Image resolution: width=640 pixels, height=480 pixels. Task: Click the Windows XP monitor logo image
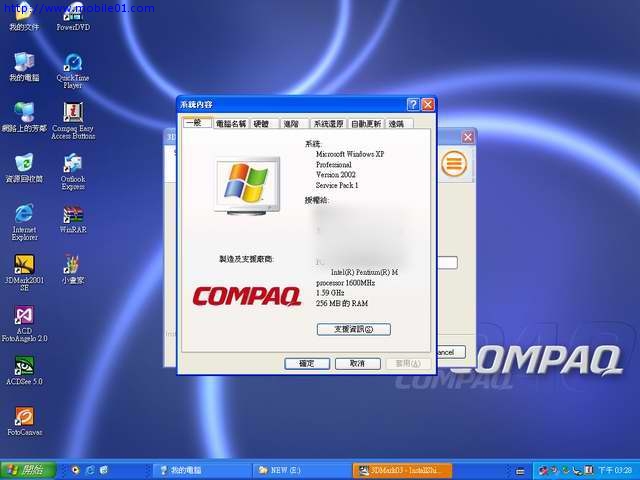point(248,186)
